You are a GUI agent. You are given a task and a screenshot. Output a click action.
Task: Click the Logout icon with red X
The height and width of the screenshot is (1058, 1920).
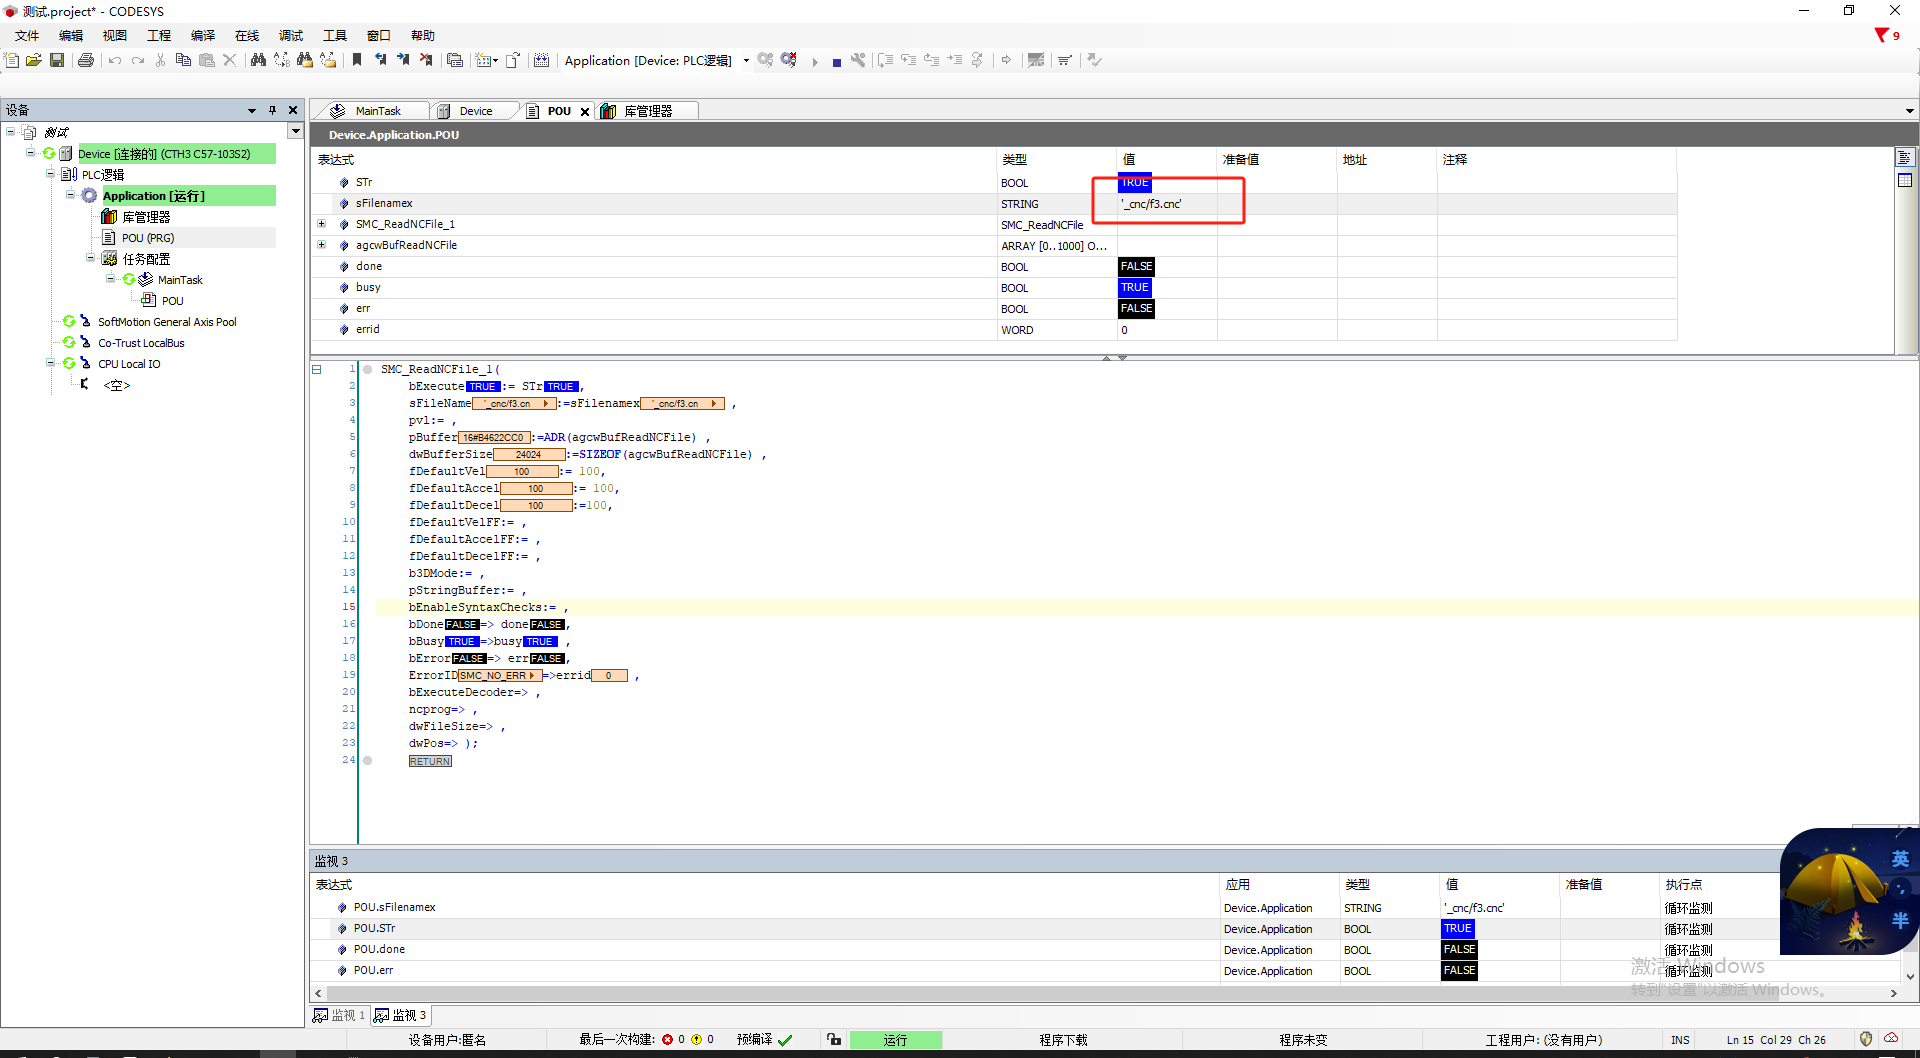click(789, 60)
